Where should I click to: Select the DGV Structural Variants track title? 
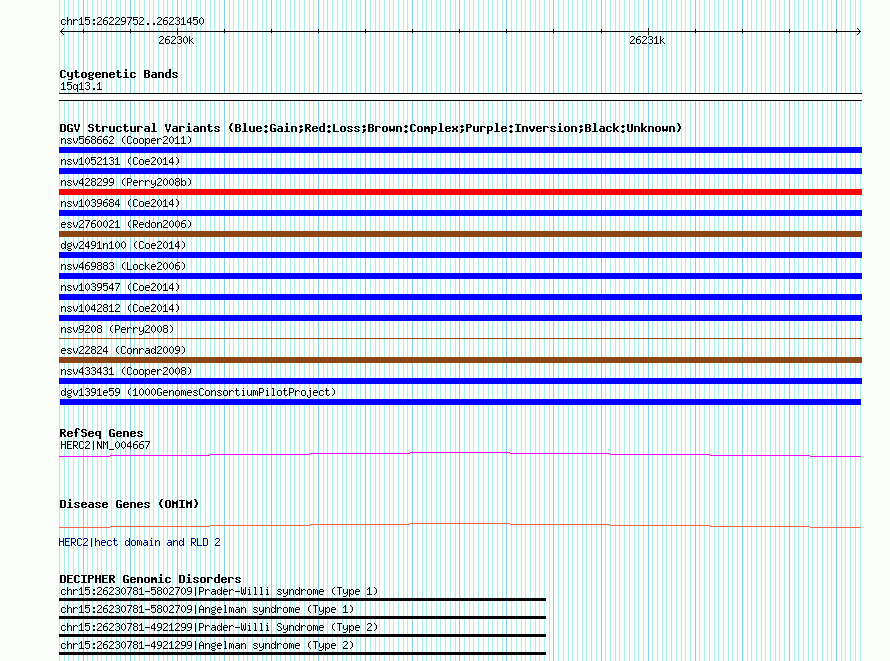(371, 128)
